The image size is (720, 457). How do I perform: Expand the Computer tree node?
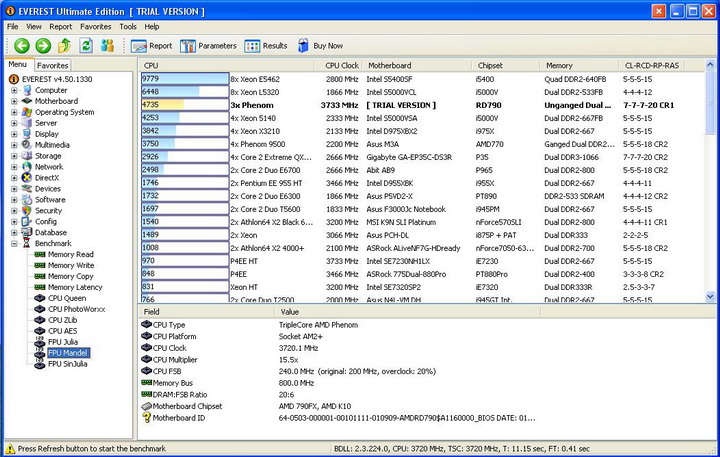click(14, 90)
